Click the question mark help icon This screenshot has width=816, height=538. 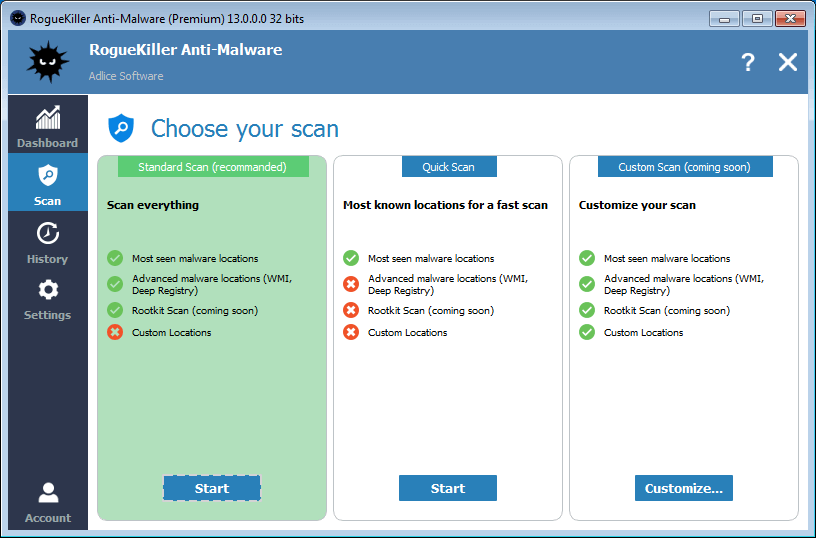(x=747, y=62)
